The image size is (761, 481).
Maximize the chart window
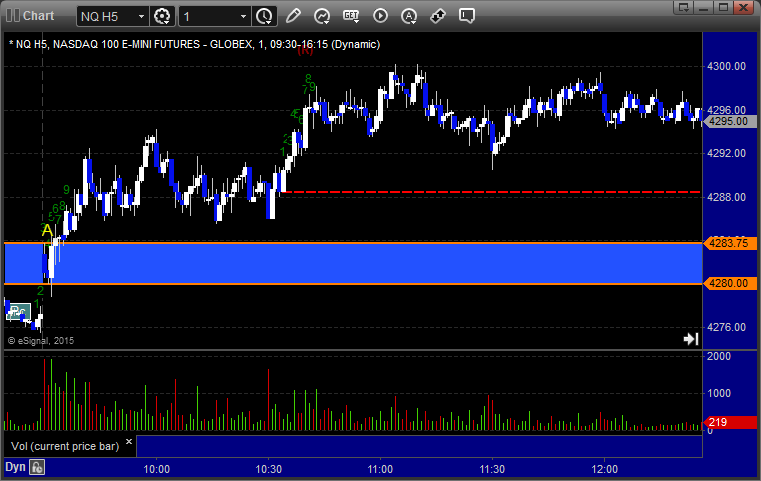(723, 7)
